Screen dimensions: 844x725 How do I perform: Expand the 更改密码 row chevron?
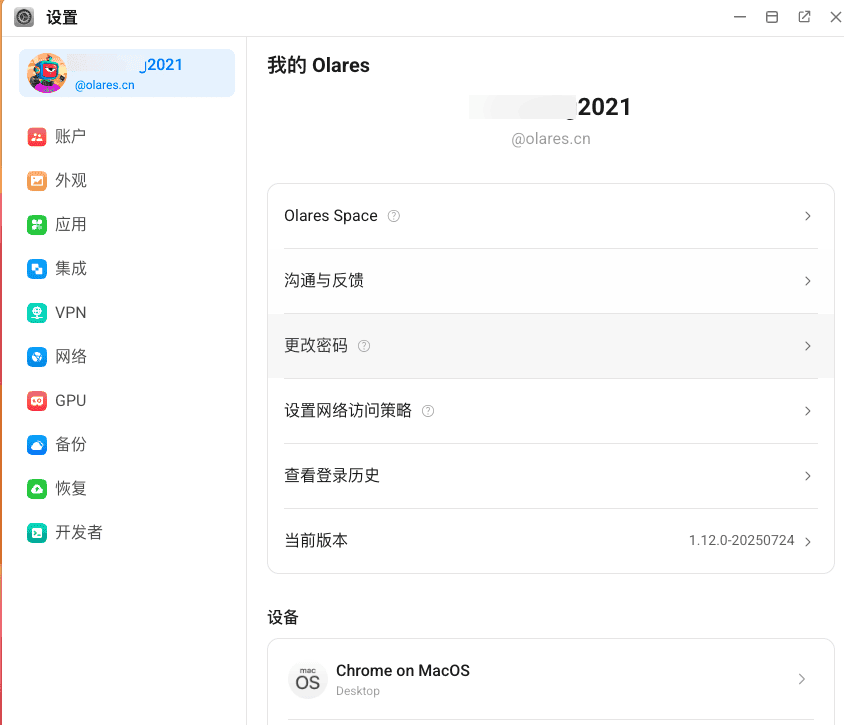tap(807, 346)
